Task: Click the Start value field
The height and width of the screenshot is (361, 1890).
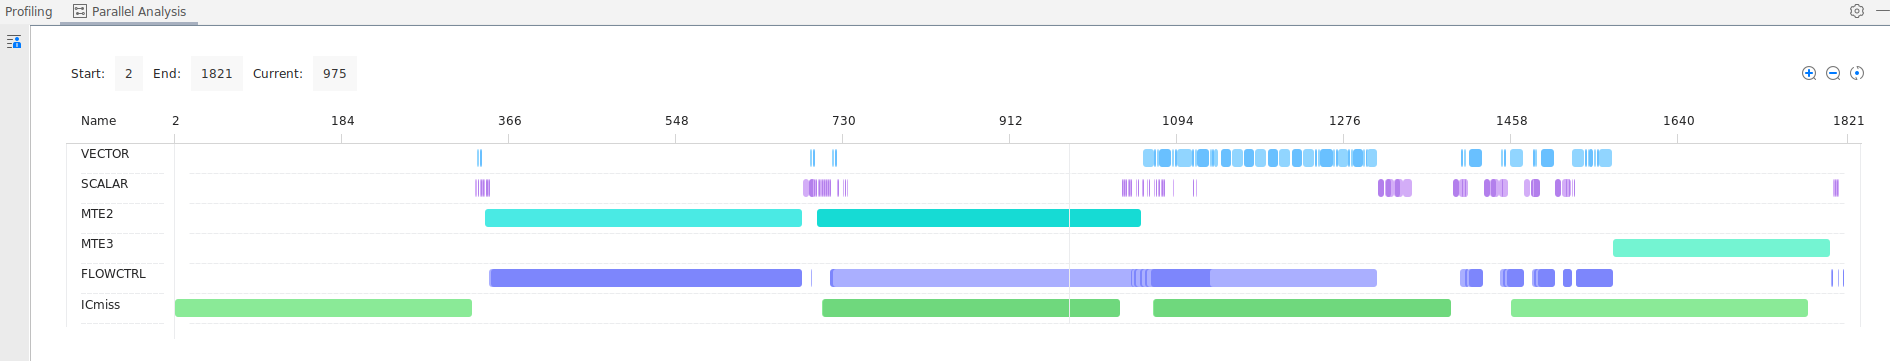Action: coord(128,74)
